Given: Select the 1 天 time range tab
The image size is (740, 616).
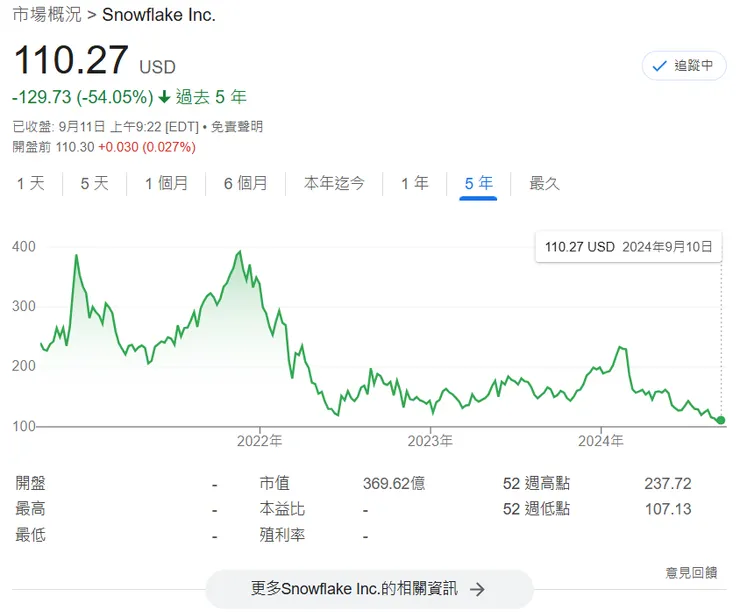Looking at the screenshot, I should click(31, 183).
